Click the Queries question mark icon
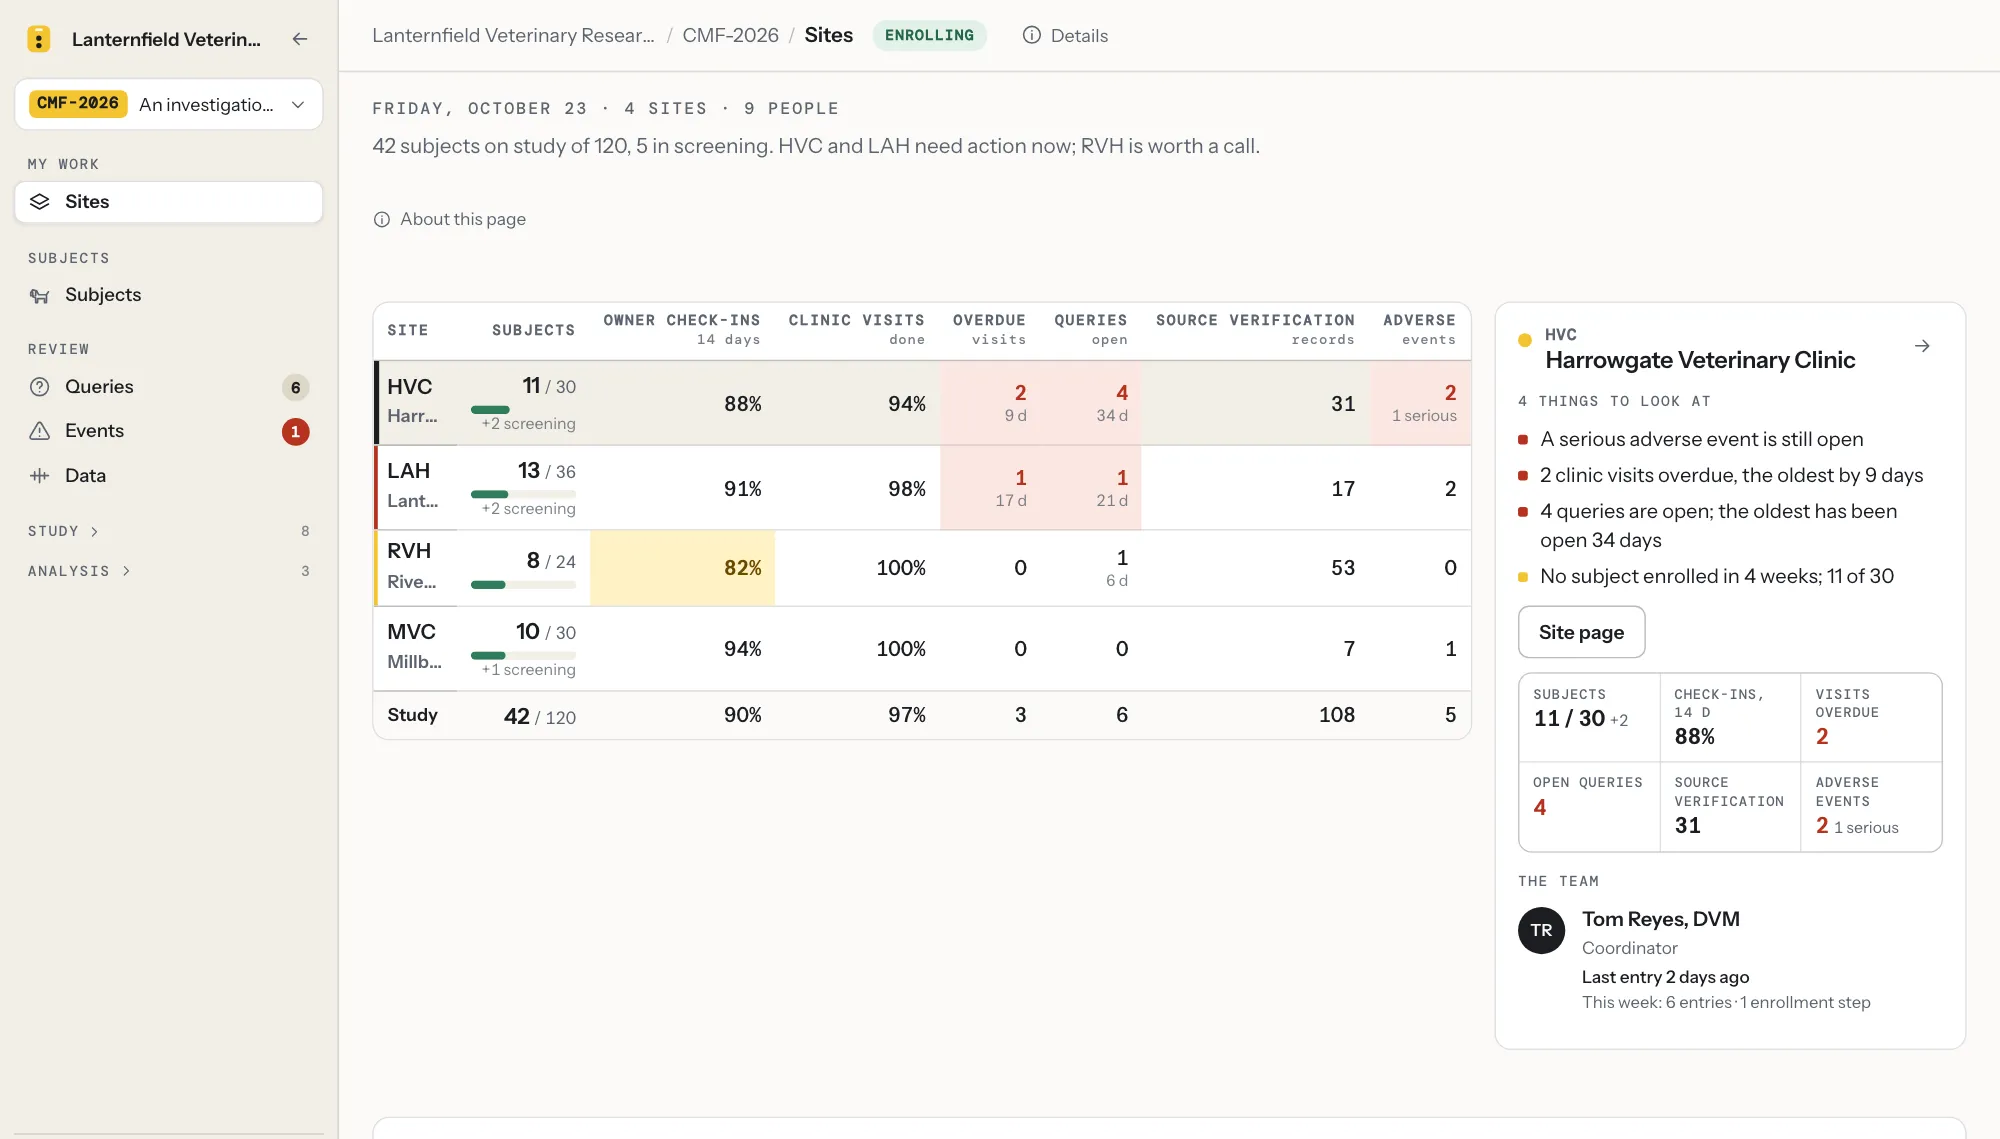 pyautogui.click(x=40, y=387)
